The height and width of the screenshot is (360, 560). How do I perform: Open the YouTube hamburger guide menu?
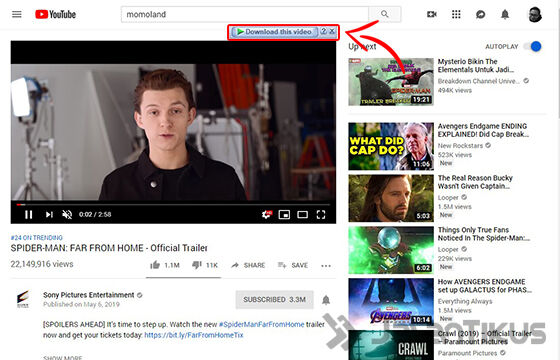17,14
